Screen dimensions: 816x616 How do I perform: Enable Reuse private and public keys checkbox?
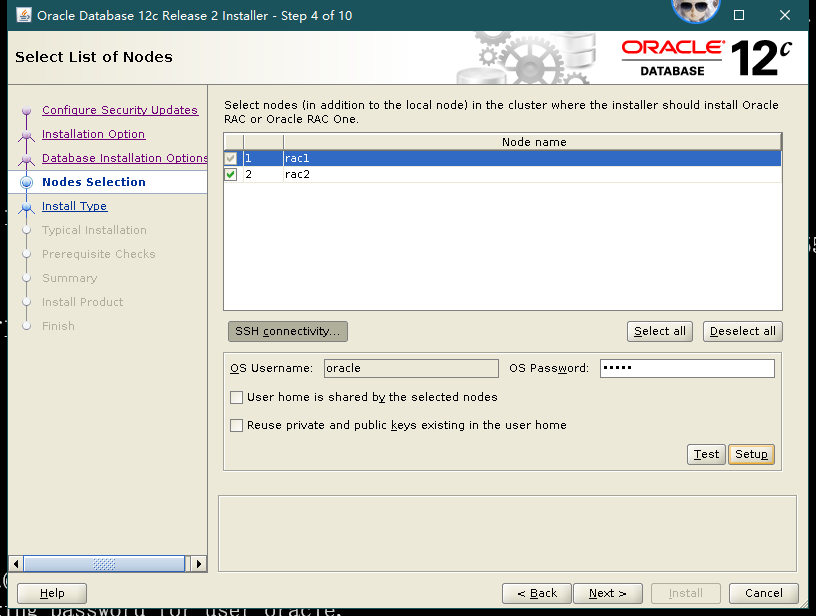pos(236,426)
